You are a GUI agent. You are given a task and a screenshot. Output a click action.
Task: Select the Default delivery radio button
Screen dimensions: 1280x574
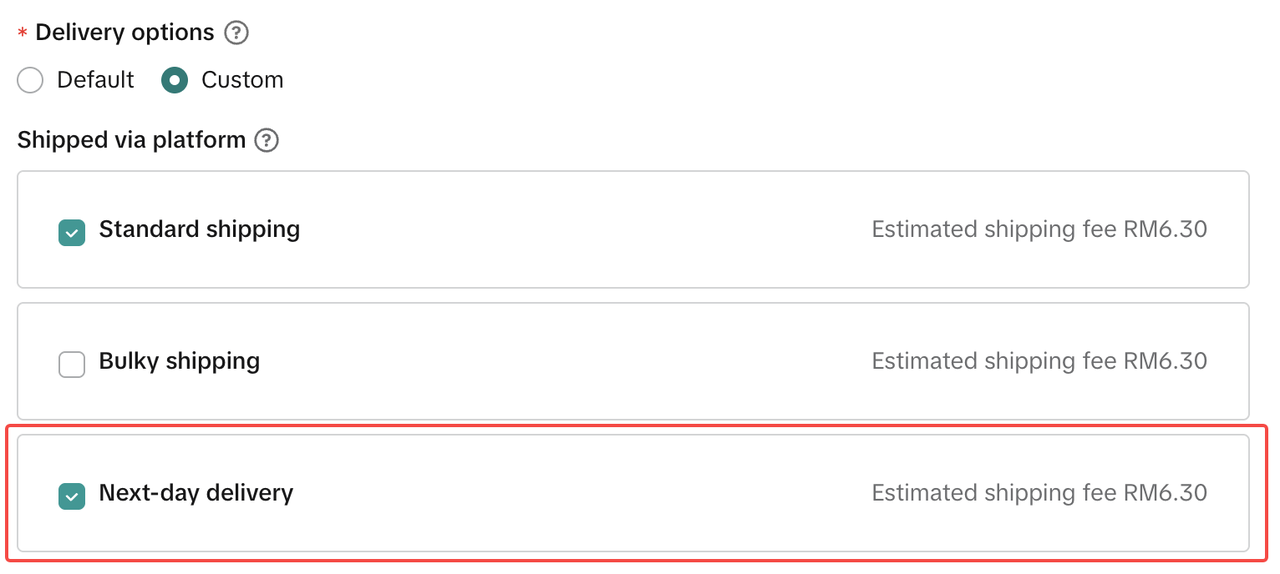coord(30,80)
